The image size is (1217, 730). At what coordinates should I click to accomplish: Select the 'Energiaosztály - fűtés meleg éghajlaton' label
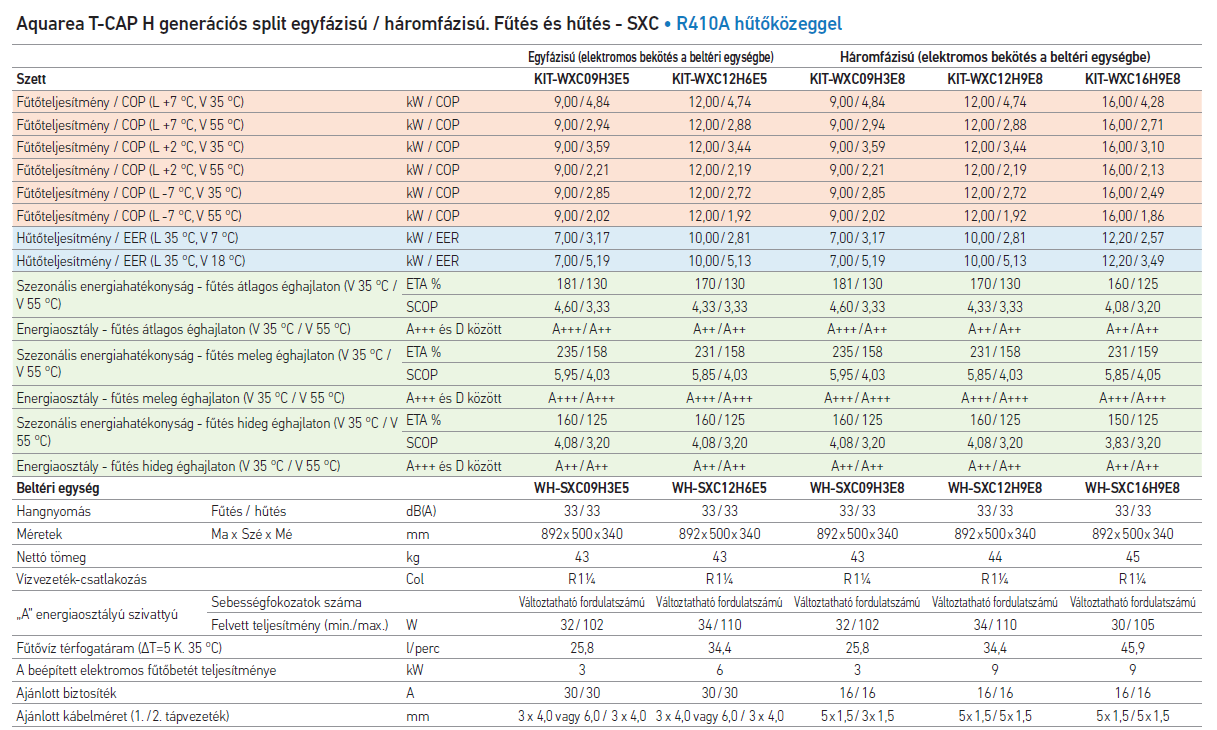(x=181, y=398)
